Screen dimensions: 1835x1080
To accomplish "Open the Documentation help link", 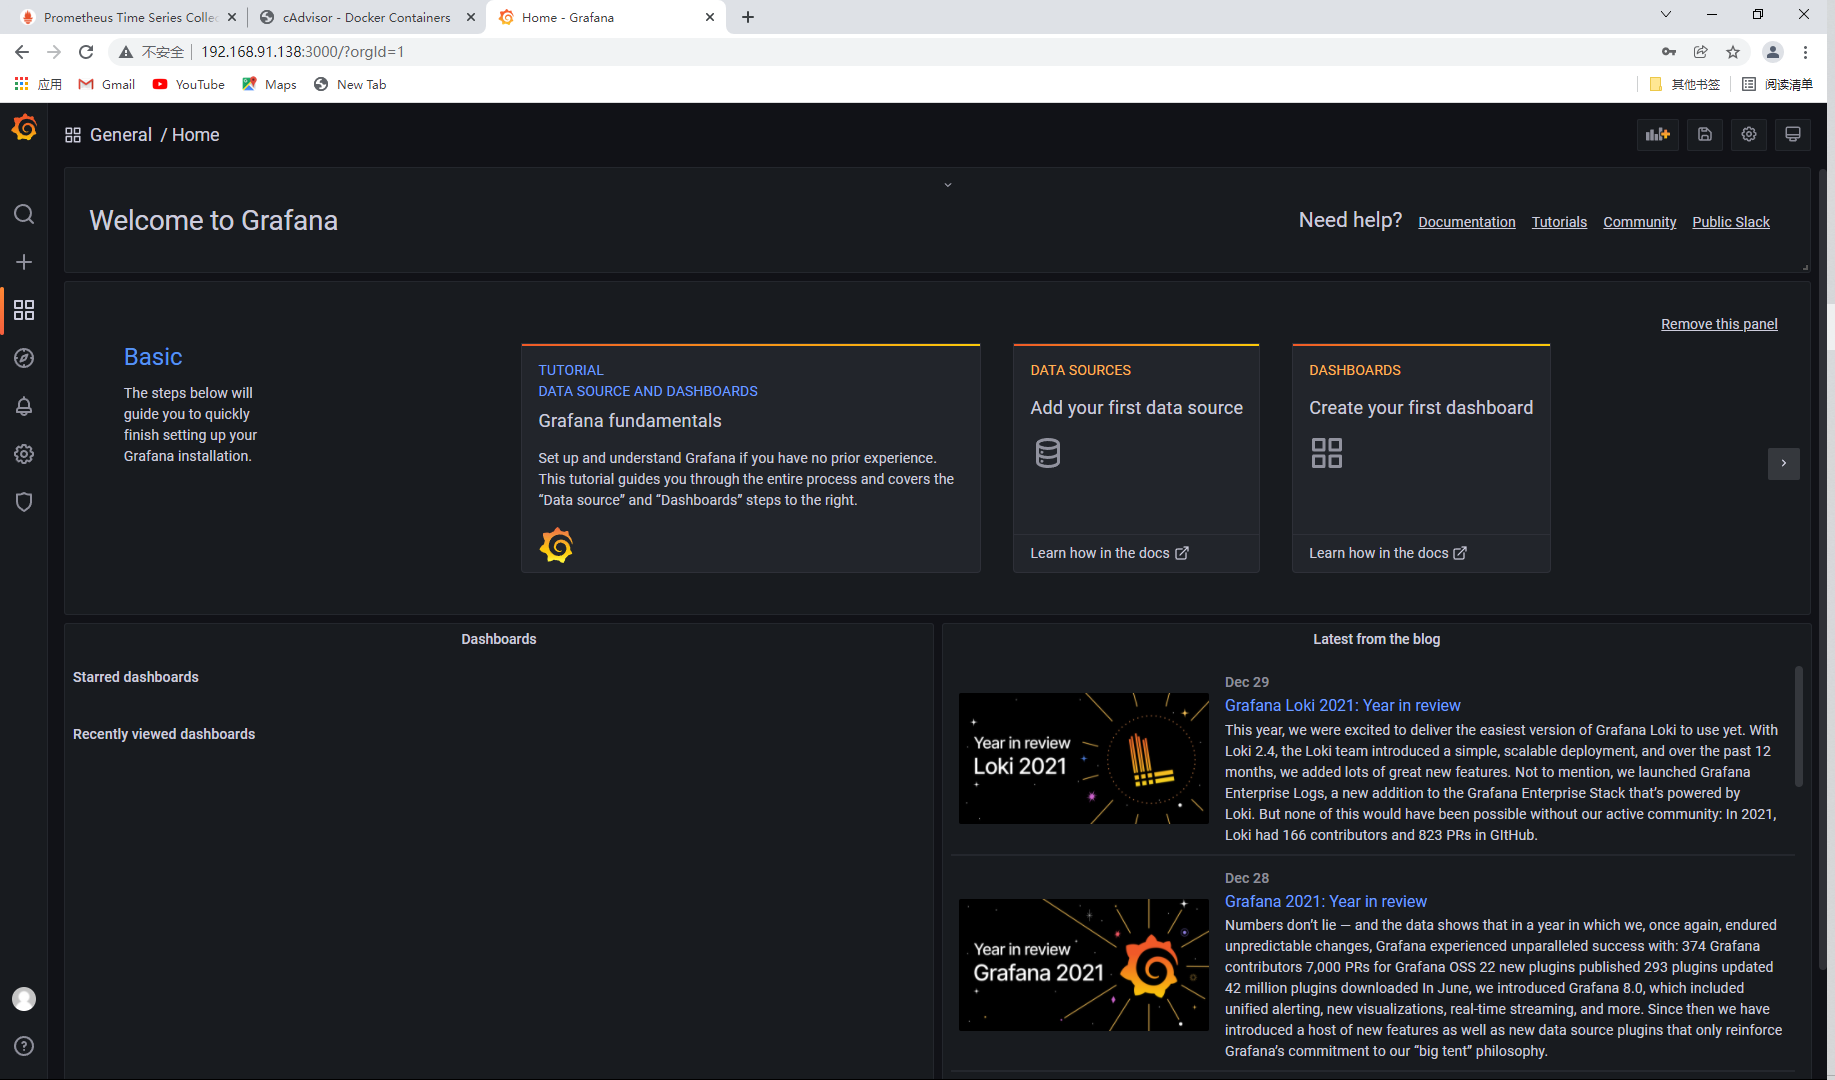I will click(1467, 222).
